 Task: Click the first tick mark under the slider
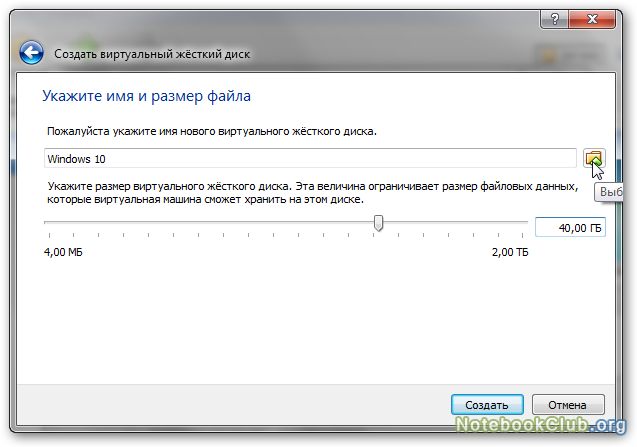click(x=50, y=235)
